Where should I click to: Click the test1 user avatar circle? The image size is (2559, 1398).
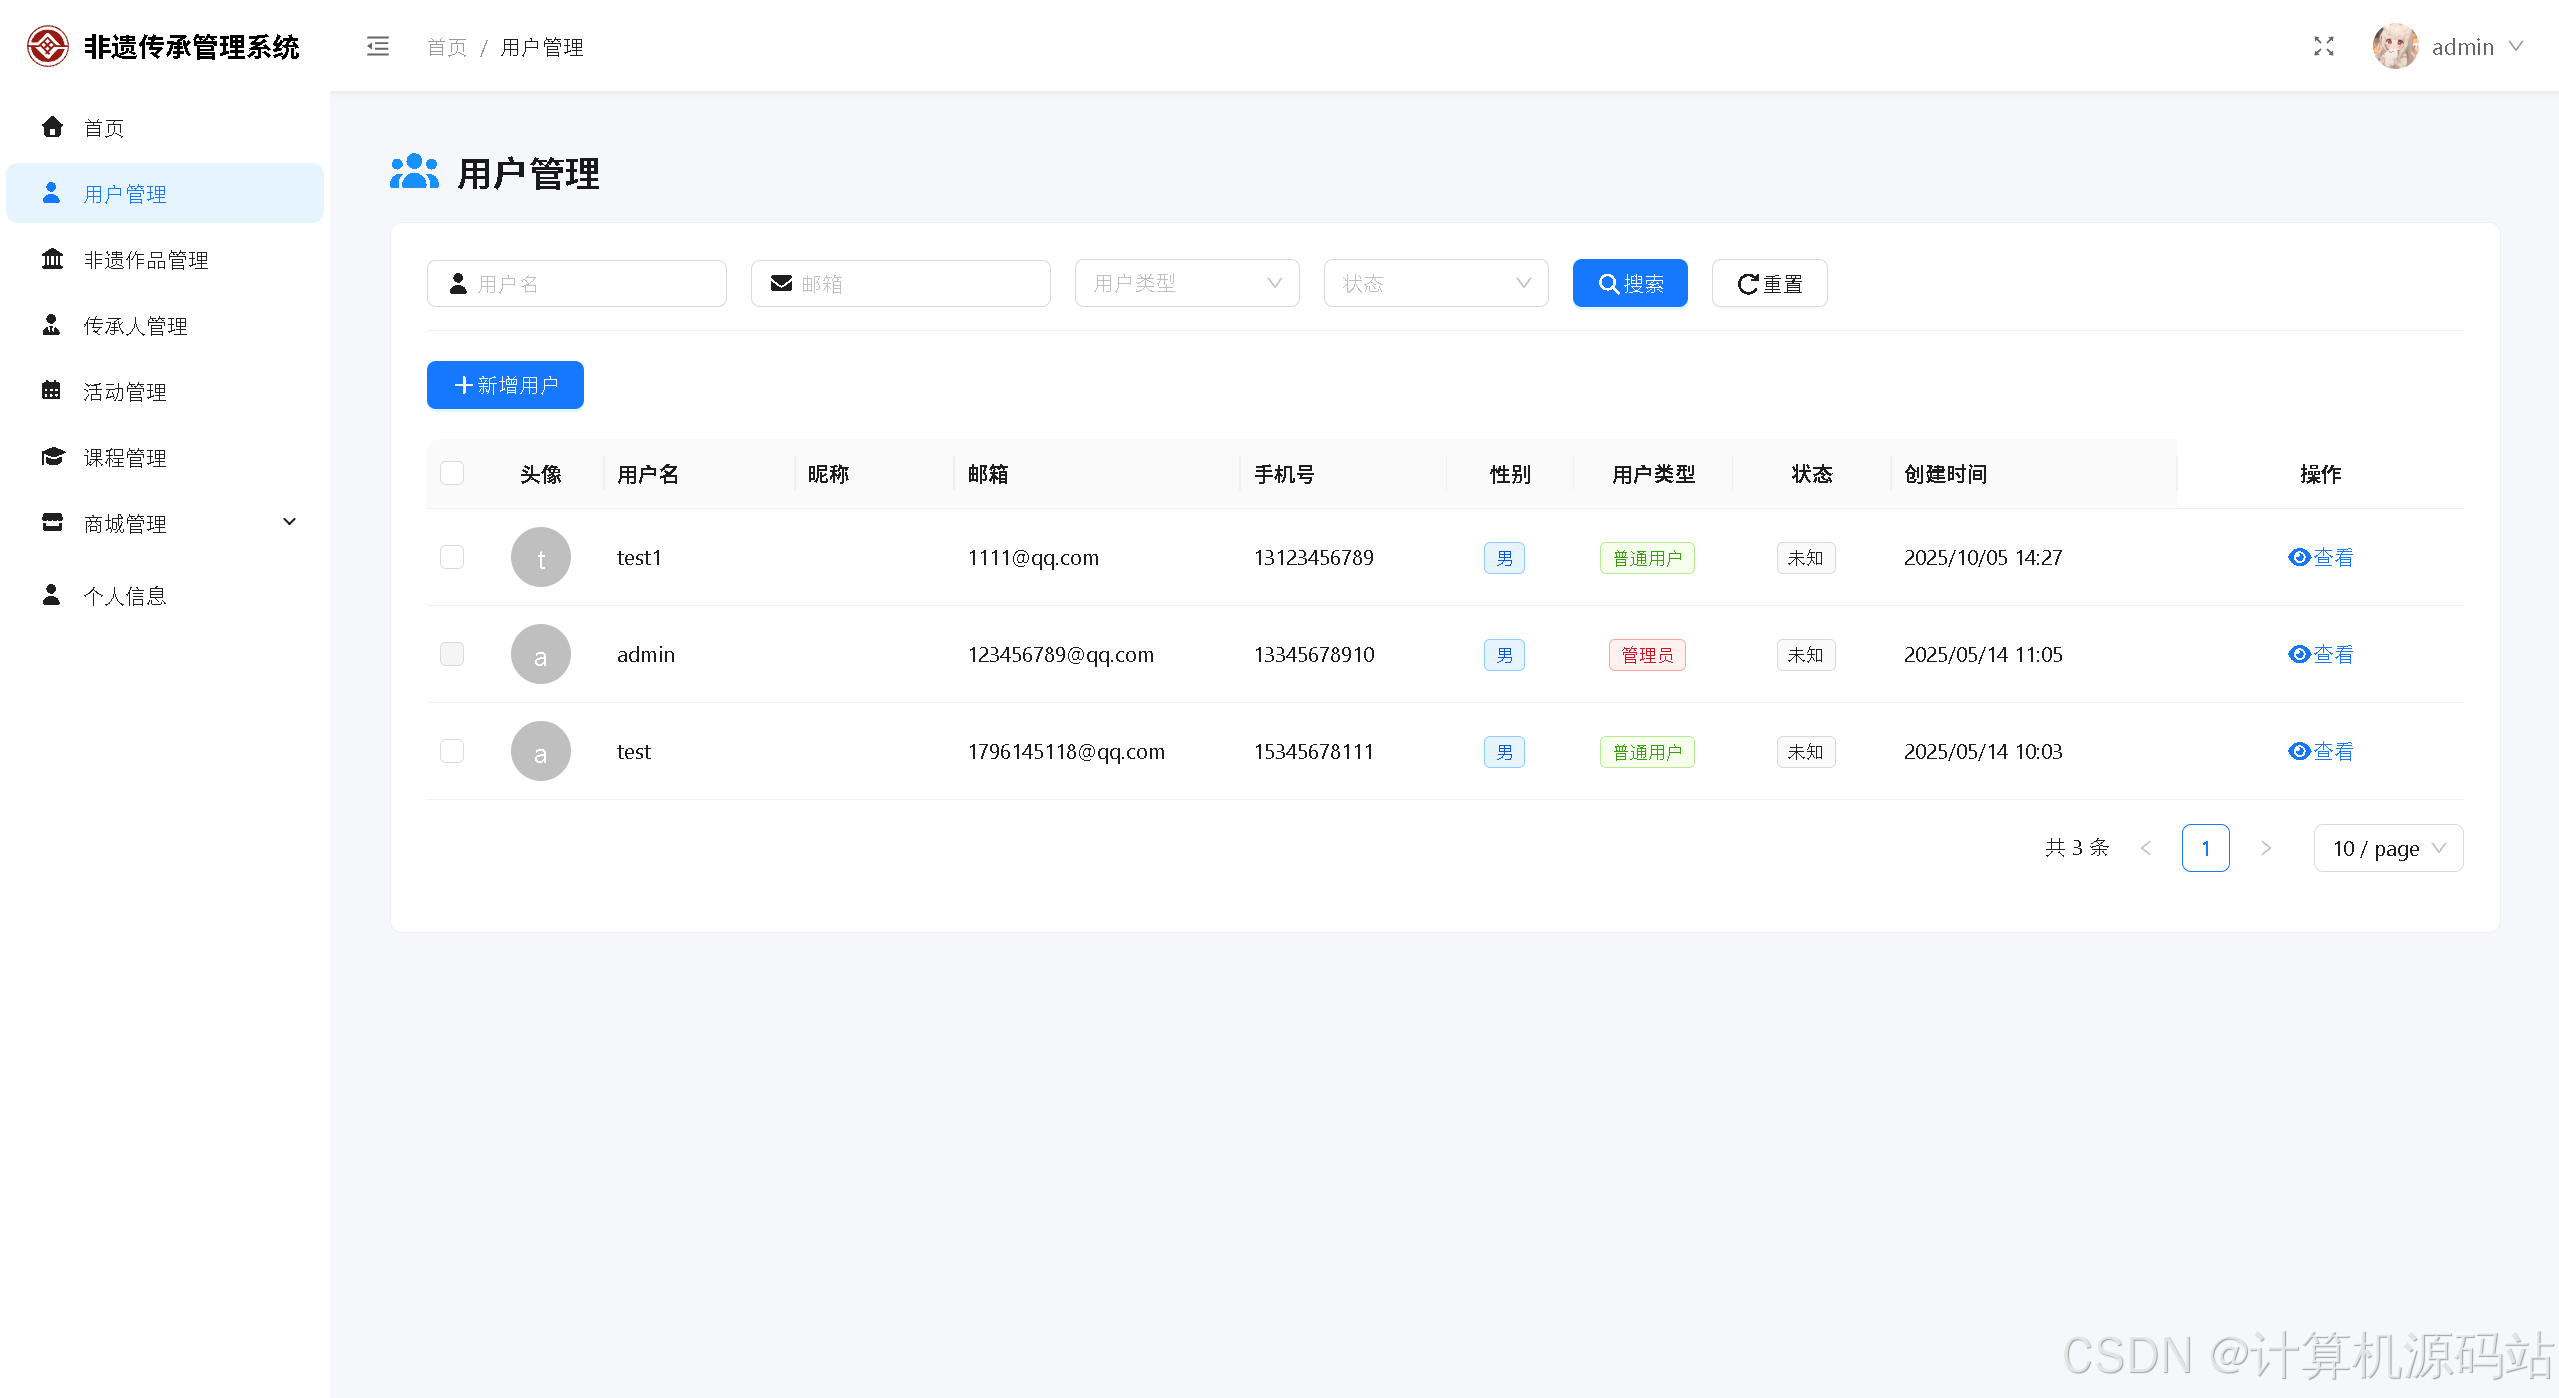tap(540, 557)
